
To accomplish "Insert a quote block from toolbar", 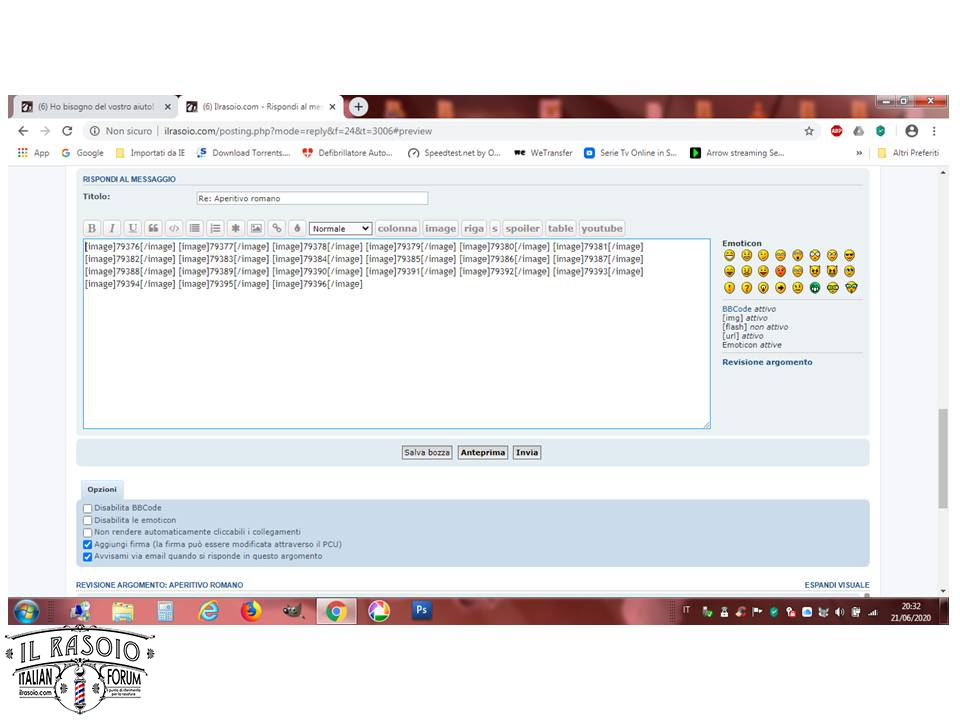I will coord(154,228).
